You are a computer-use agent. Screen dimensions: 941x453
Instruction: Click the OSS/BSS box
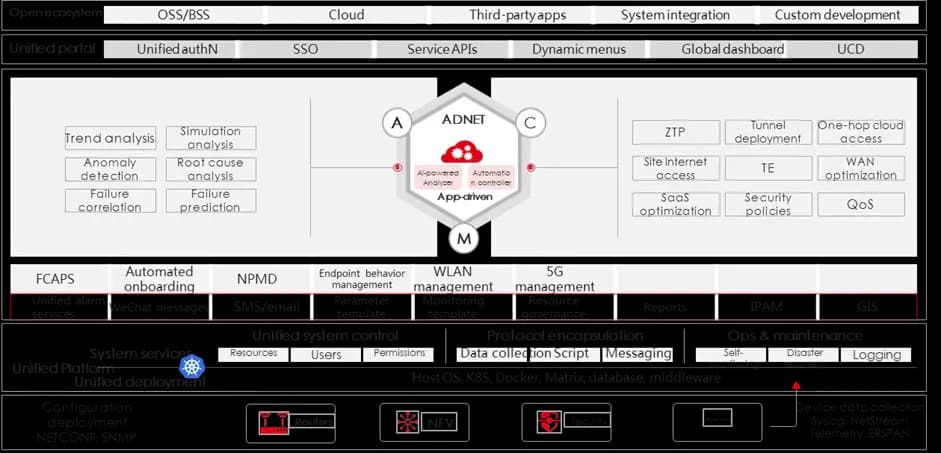pyautogui.click(x=184, y=15)
